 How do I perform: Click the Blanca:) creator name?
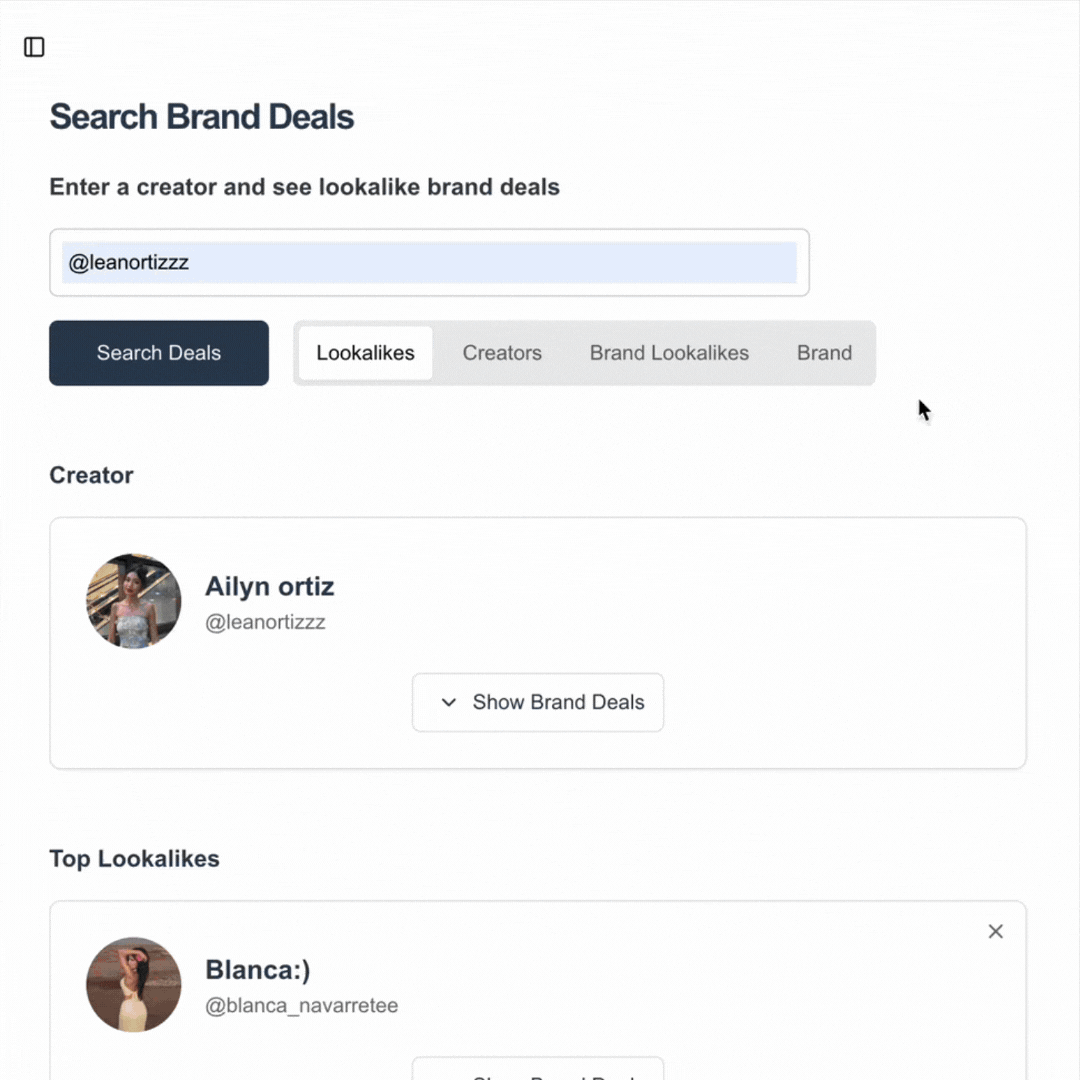click(257, 969)
